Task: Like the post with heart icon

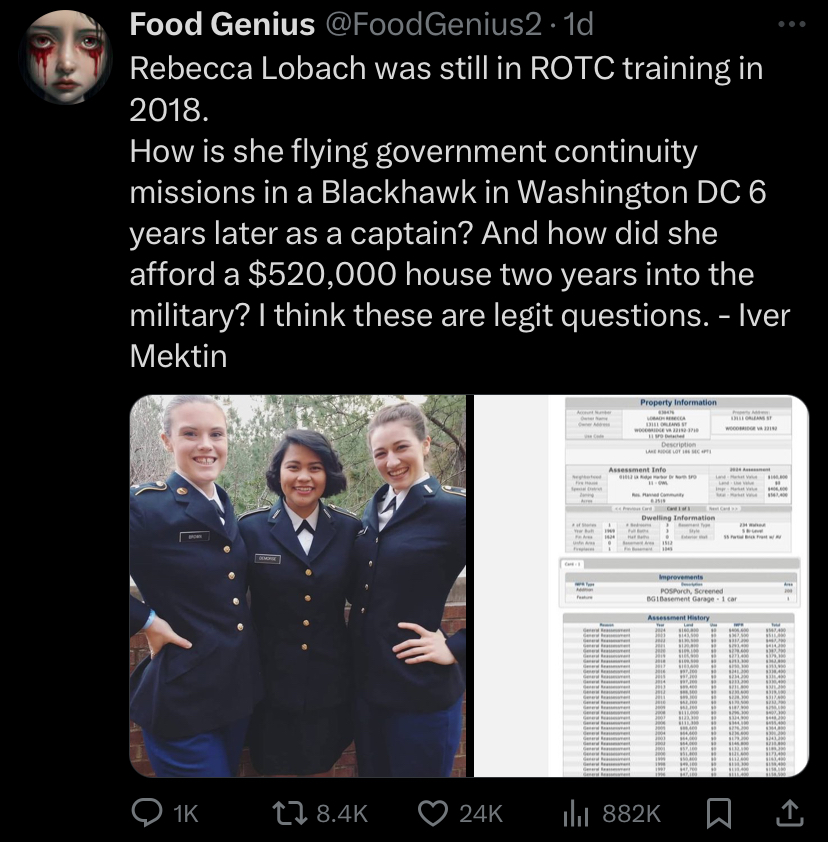Action: pos(433,813)
